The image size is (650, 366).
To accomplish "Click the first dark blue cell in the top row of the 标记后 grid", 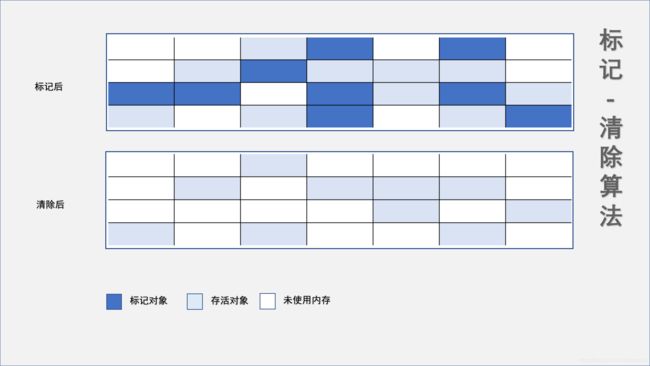I will (340, 48).
